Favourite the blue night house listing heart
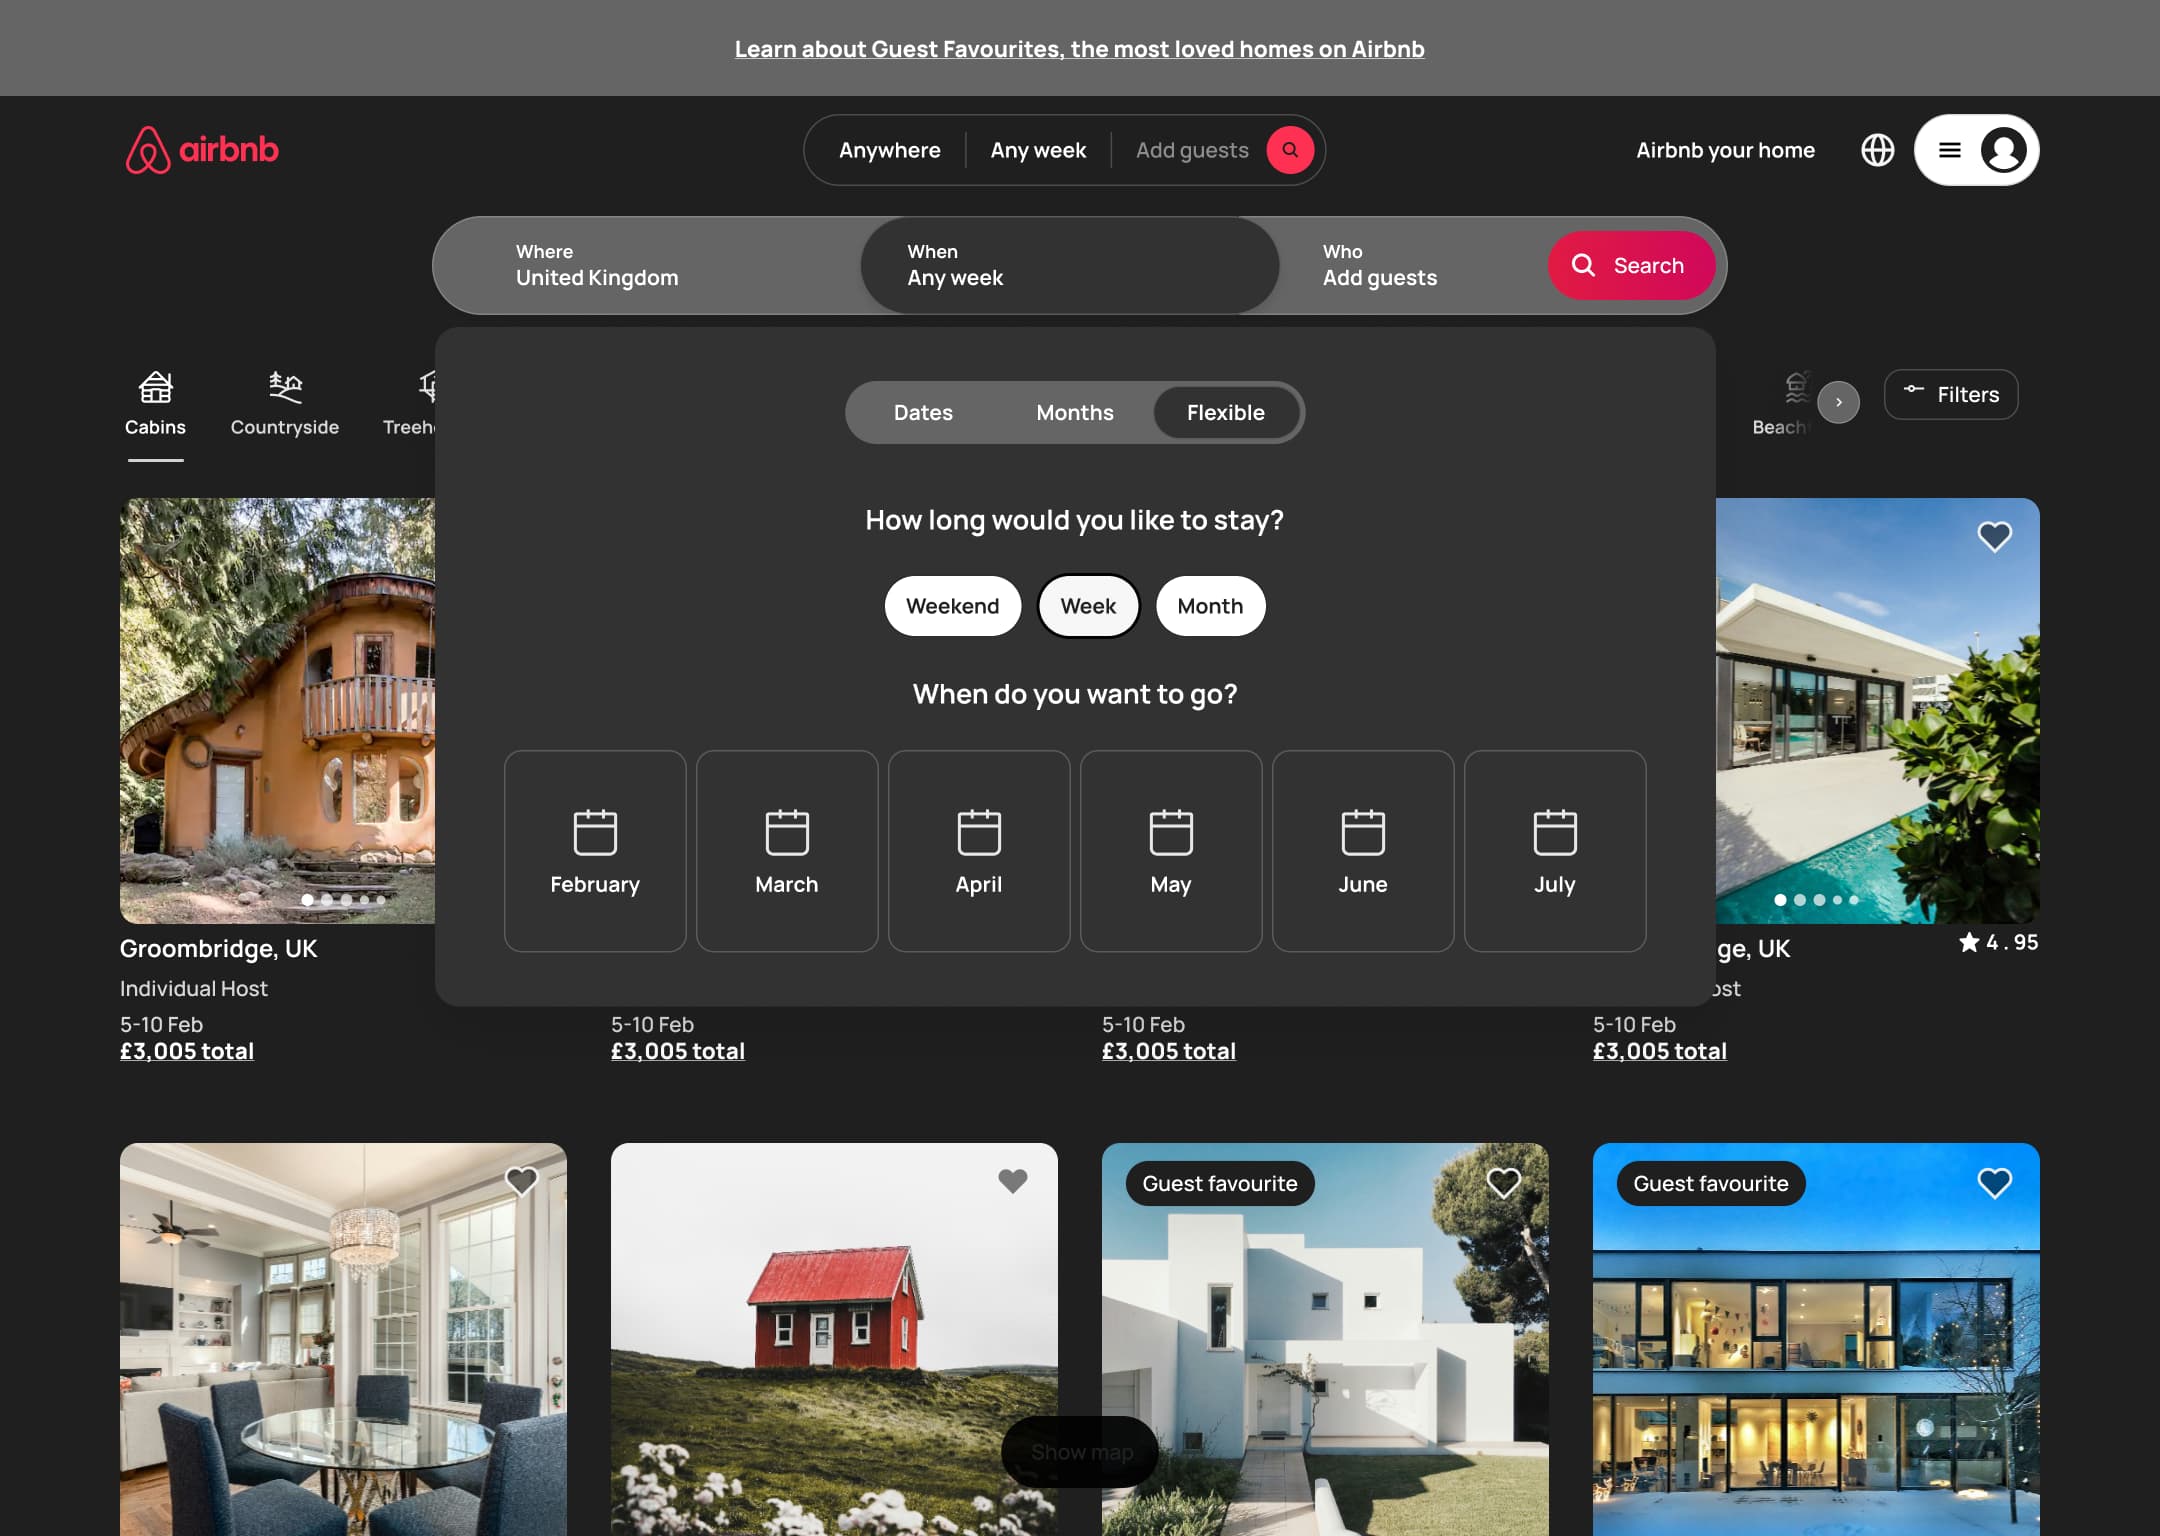Viewport: 2160px width, 1536px height. pos(1994,1183)
